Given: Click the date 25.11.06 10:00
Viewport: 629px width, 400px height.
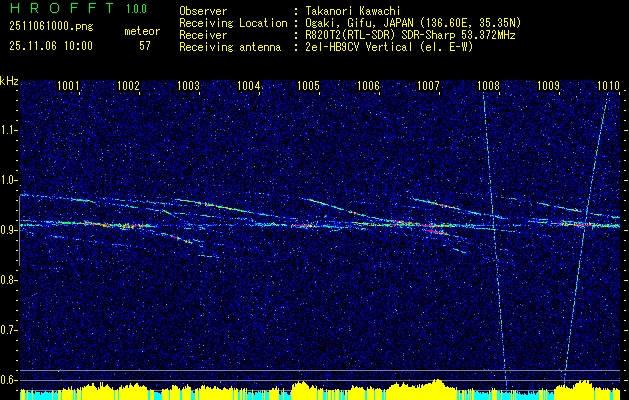Looking at the screenshot, I should coord(51,45).
